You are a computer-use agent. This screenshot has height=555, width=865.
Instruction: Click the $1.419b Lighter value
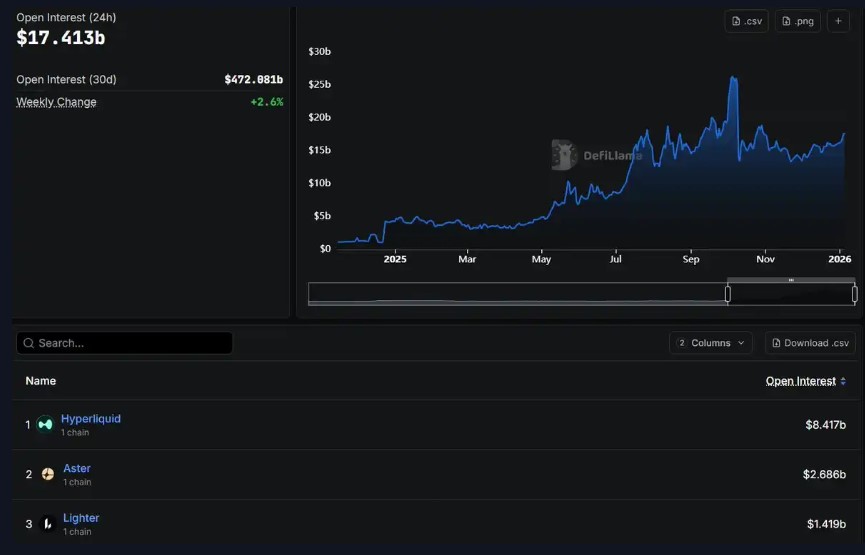click(826, 524)
